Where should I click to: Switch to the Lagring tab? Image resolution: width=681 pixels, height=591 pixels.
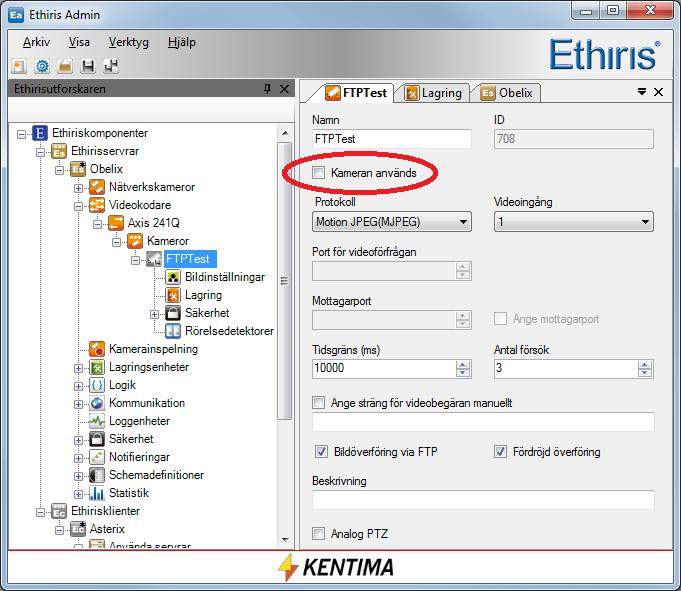click(x=433, y=93)
